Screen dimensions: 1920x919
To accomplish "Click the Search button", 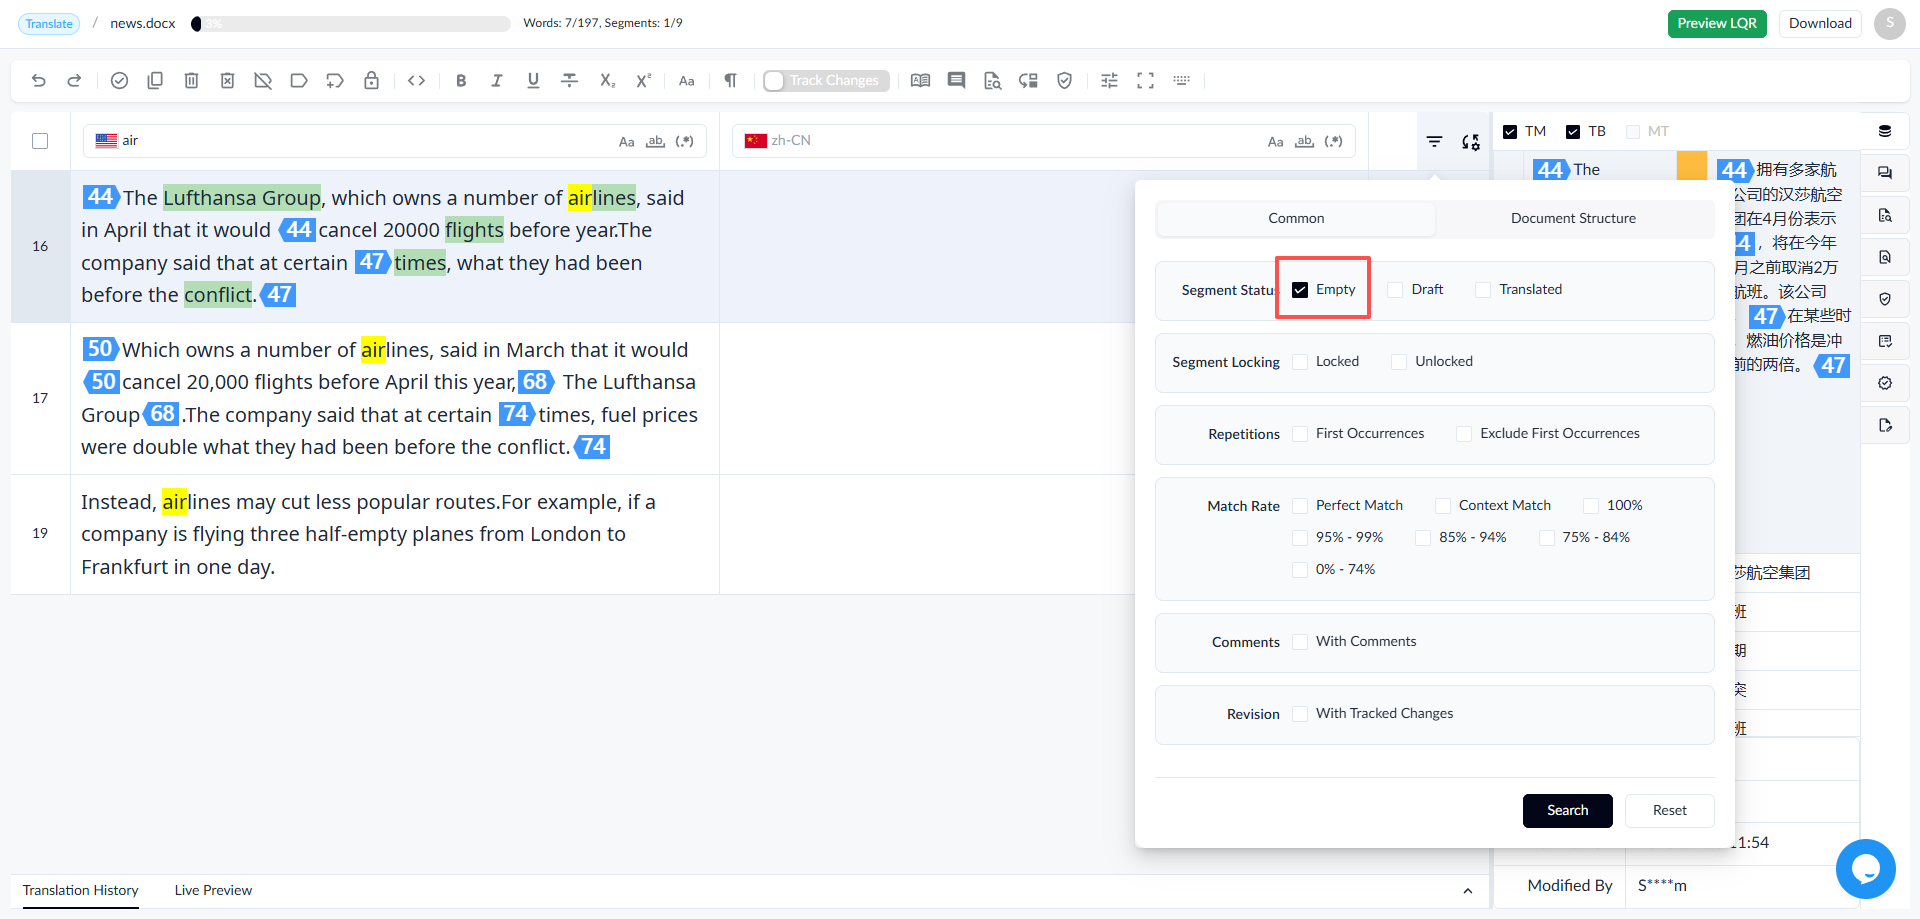I will pyautogui.click(x=1567, y=811).
